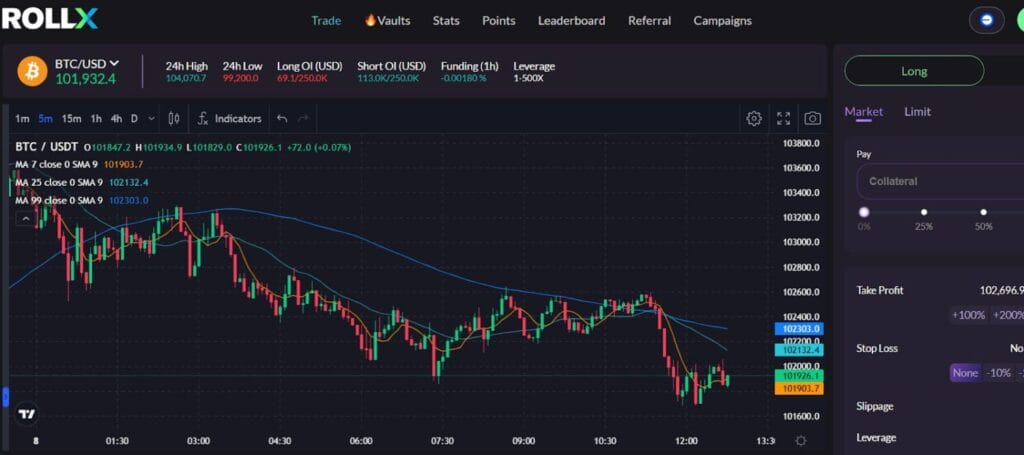This screenshot has width=1024, height=455.
Task: Go to the Stats page
Action: 446,21
